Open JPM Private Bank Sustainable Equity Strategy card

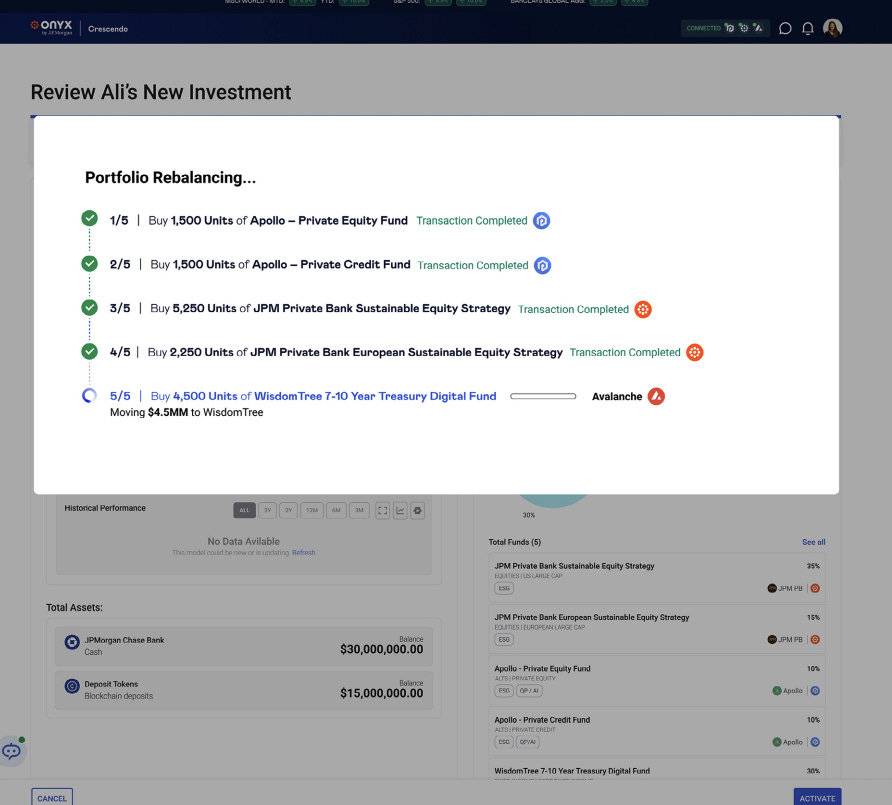click(657, 578)
